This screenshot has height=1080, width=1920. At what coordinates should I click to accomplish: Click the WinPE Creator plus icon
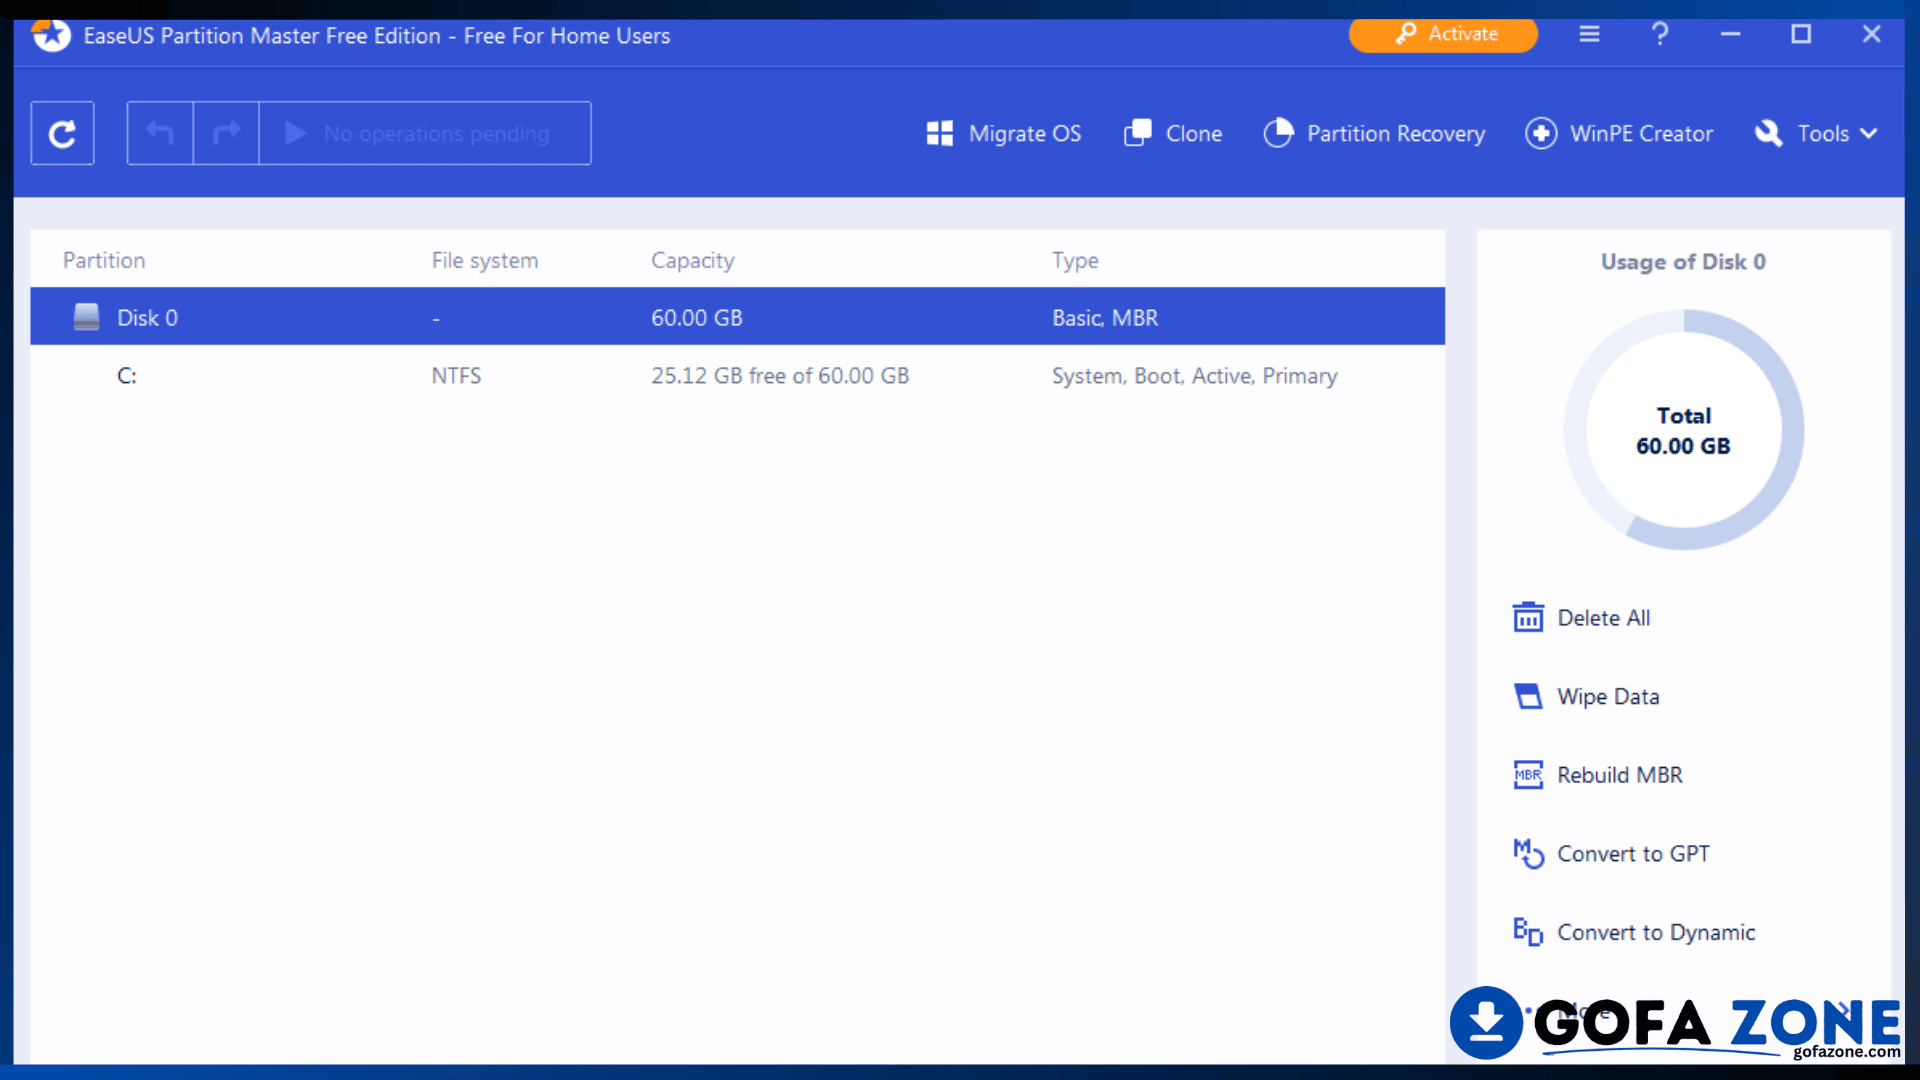[1541, 133]
